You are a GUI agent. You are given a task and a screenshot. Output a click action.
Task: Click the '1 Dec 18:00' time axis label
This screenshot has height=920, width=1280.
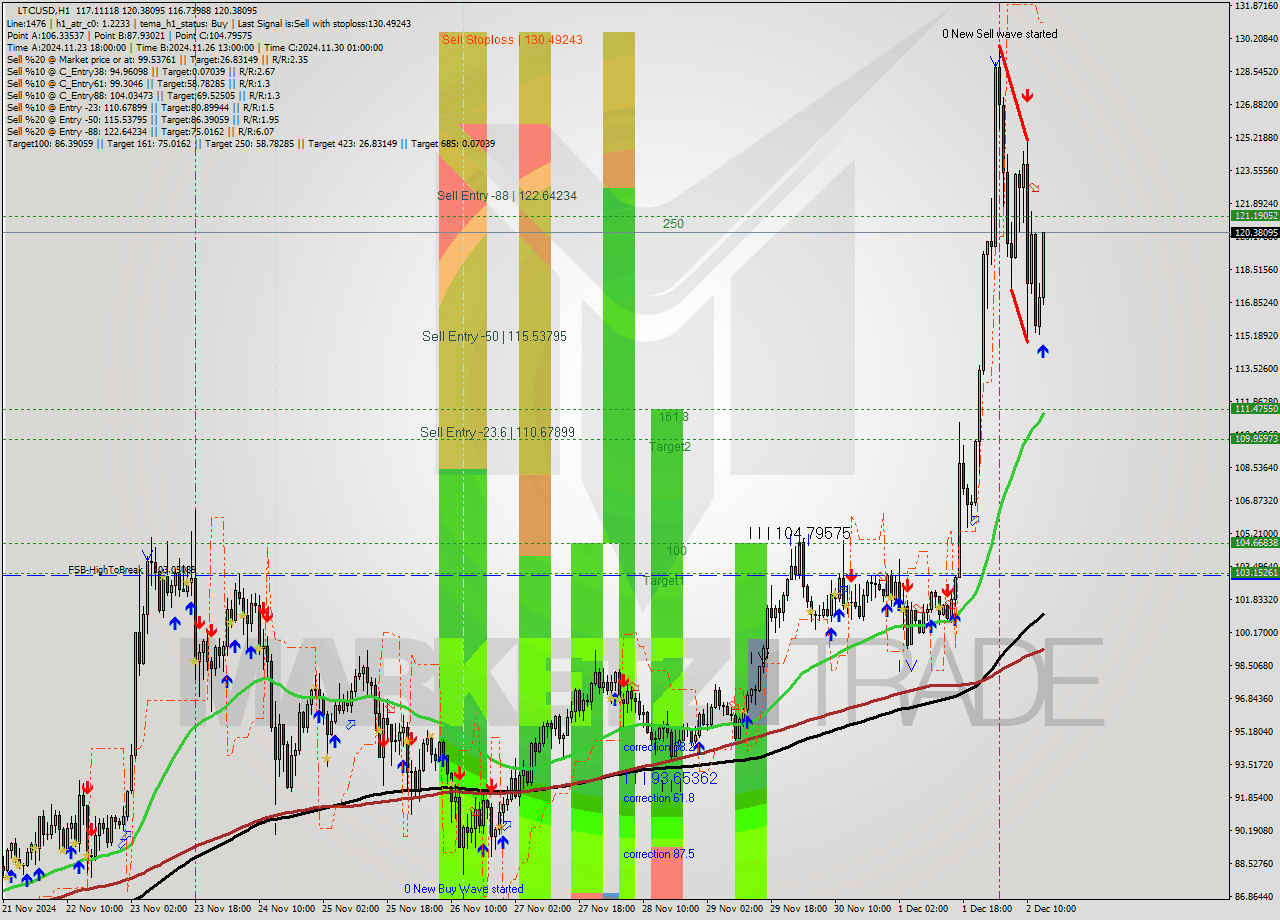pyautogui.click(x=987, y=909)
